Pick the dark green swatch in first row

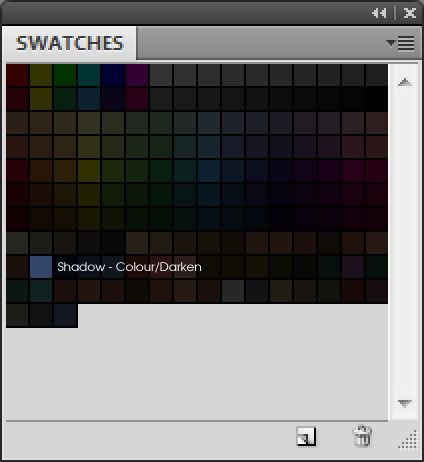(65, 75)
